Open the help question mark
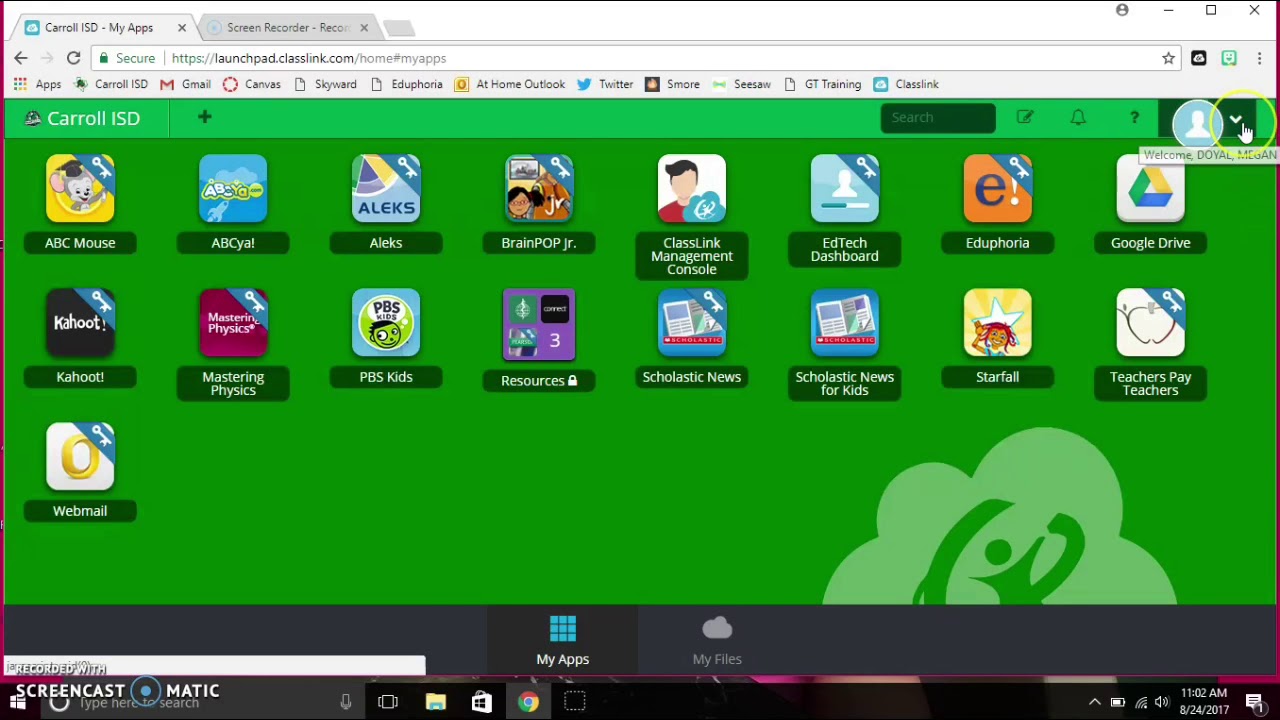1280x720 pixels. tap(1134, 118)
